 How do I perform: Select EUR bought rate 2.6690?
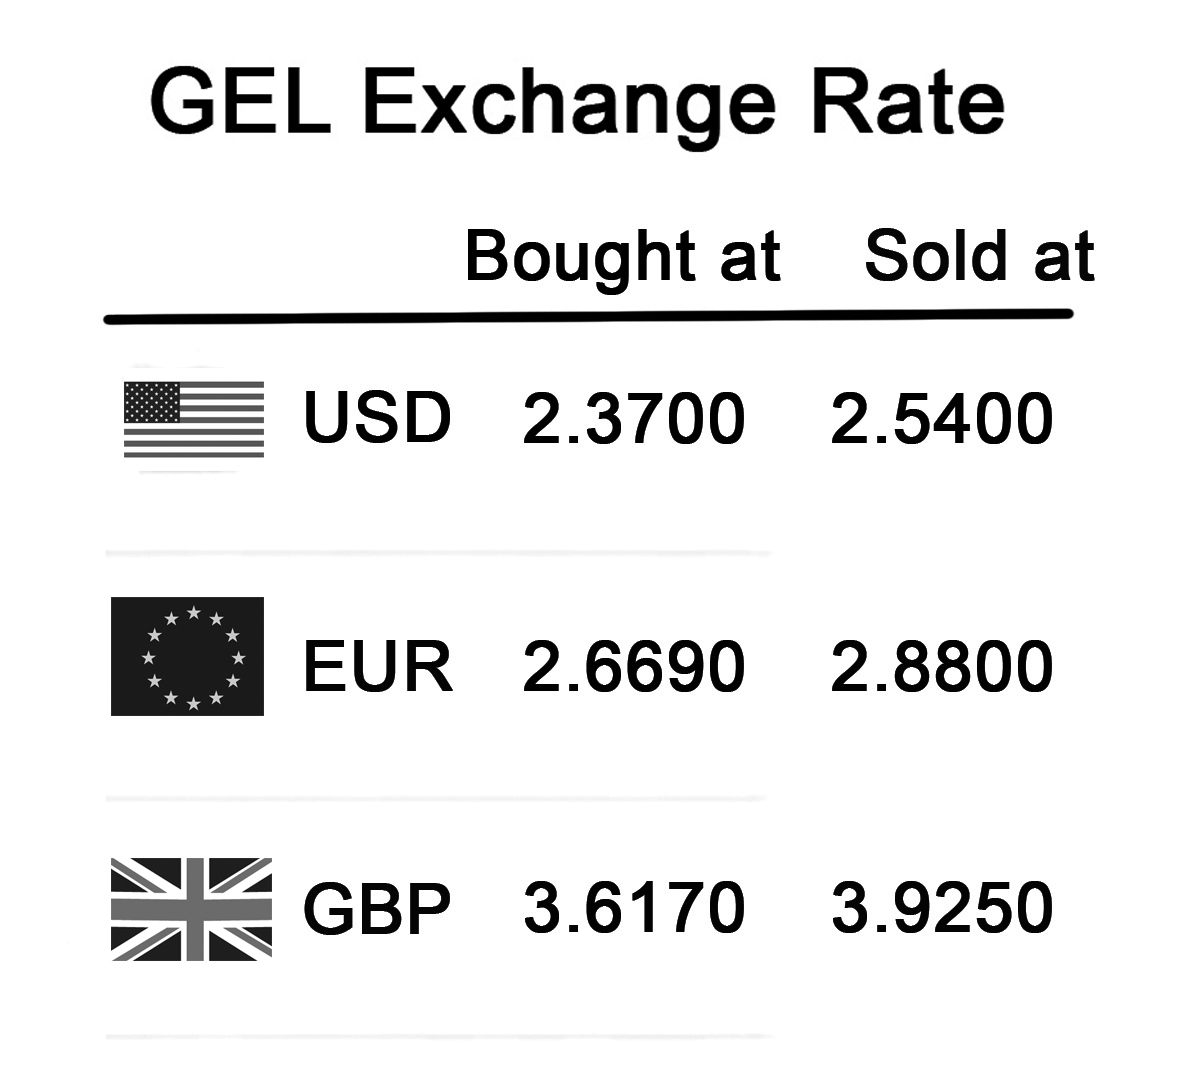pyautogui.click(x=633, y=667)
